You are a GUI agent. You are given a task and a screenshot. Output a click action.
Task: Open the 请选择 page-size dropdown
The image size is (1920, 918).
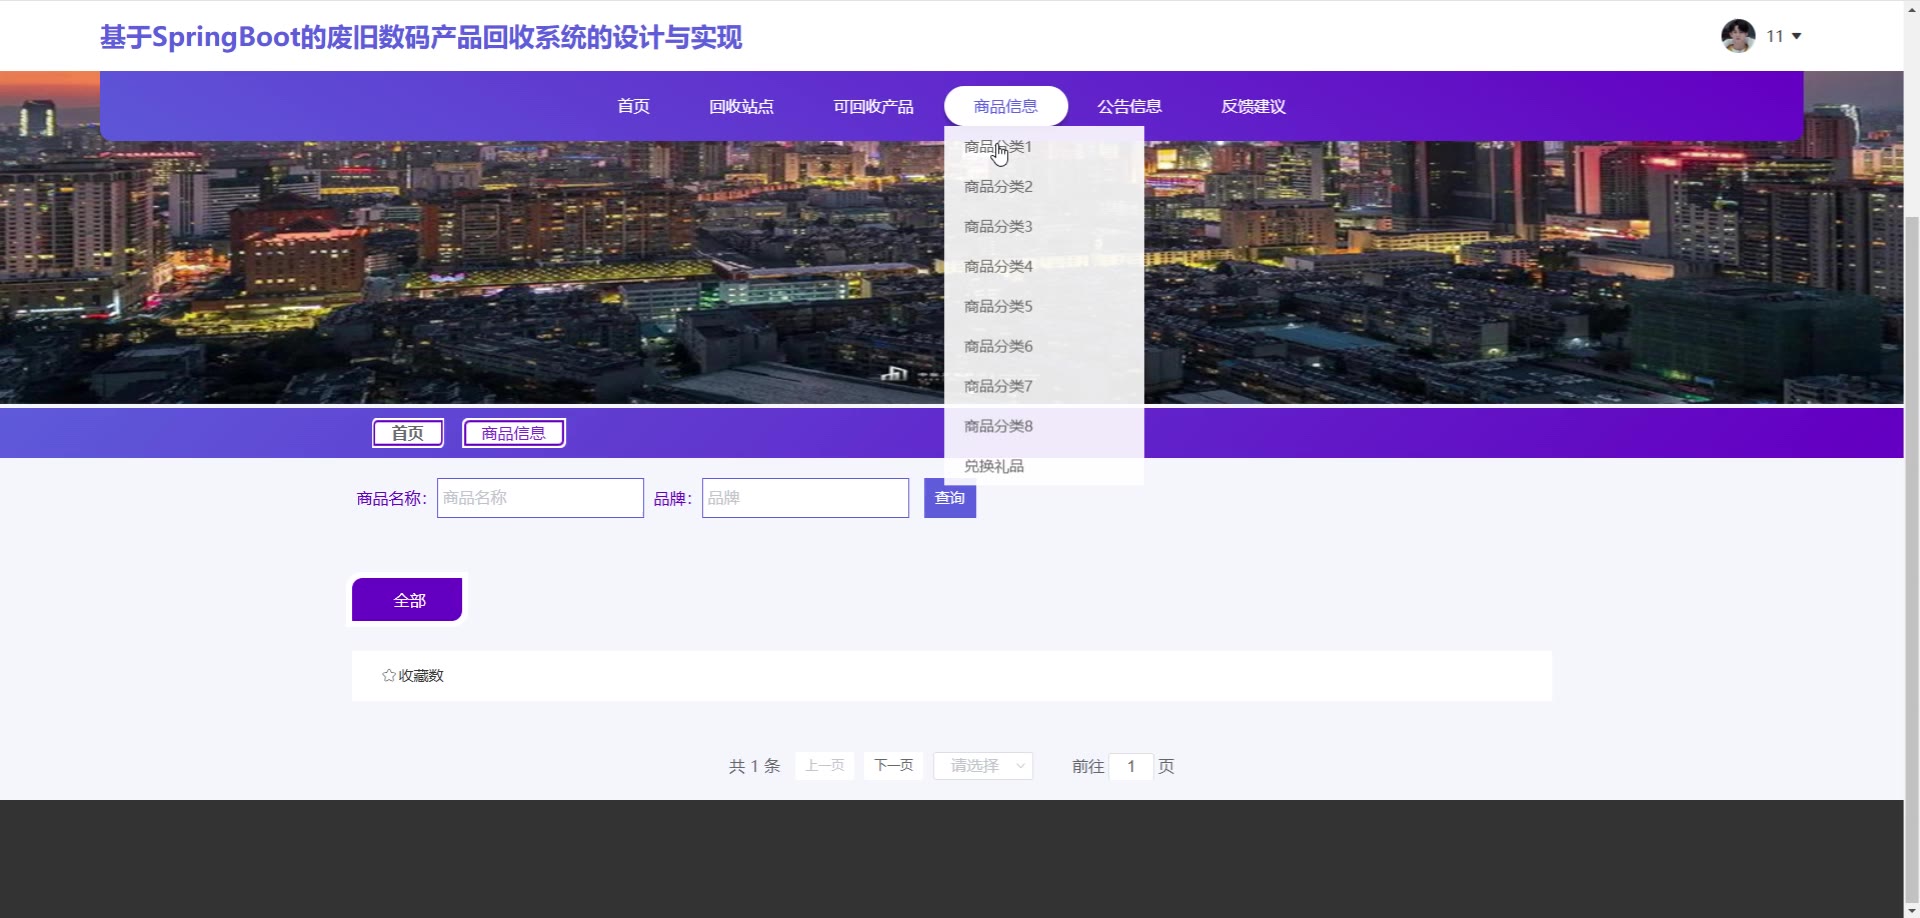pyautogui.click(x=983, y=766)
